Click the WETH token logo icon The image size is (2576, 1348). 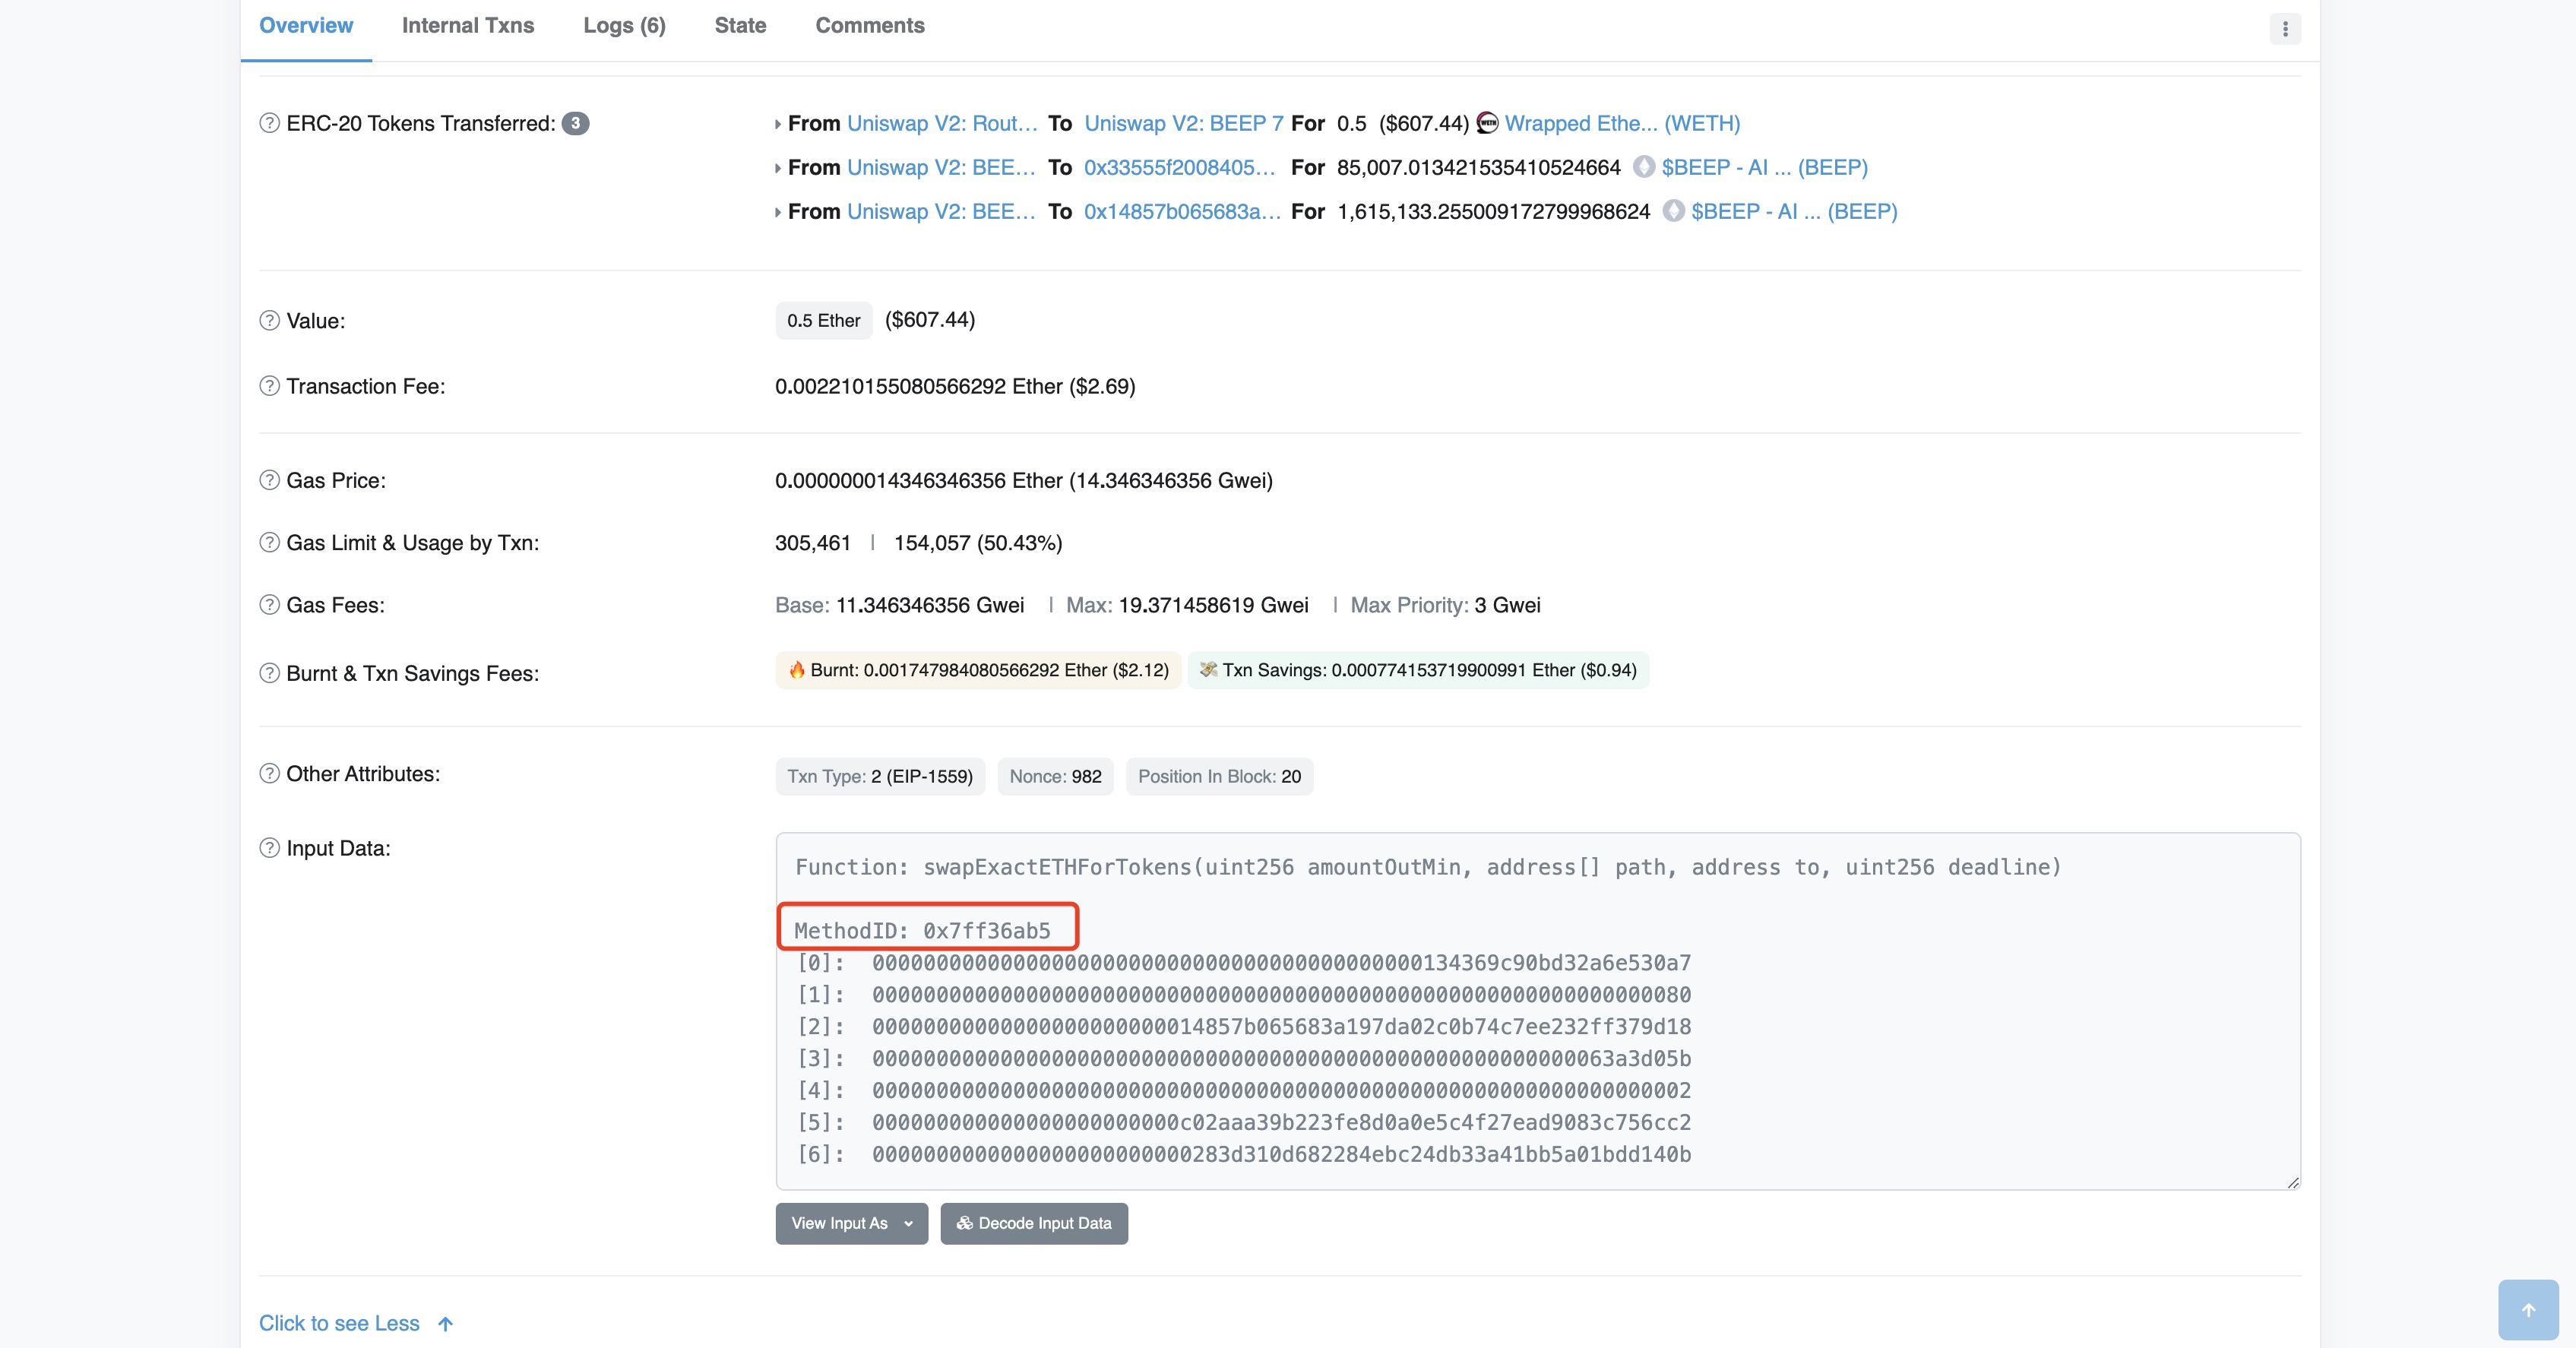click(1487, 123)
